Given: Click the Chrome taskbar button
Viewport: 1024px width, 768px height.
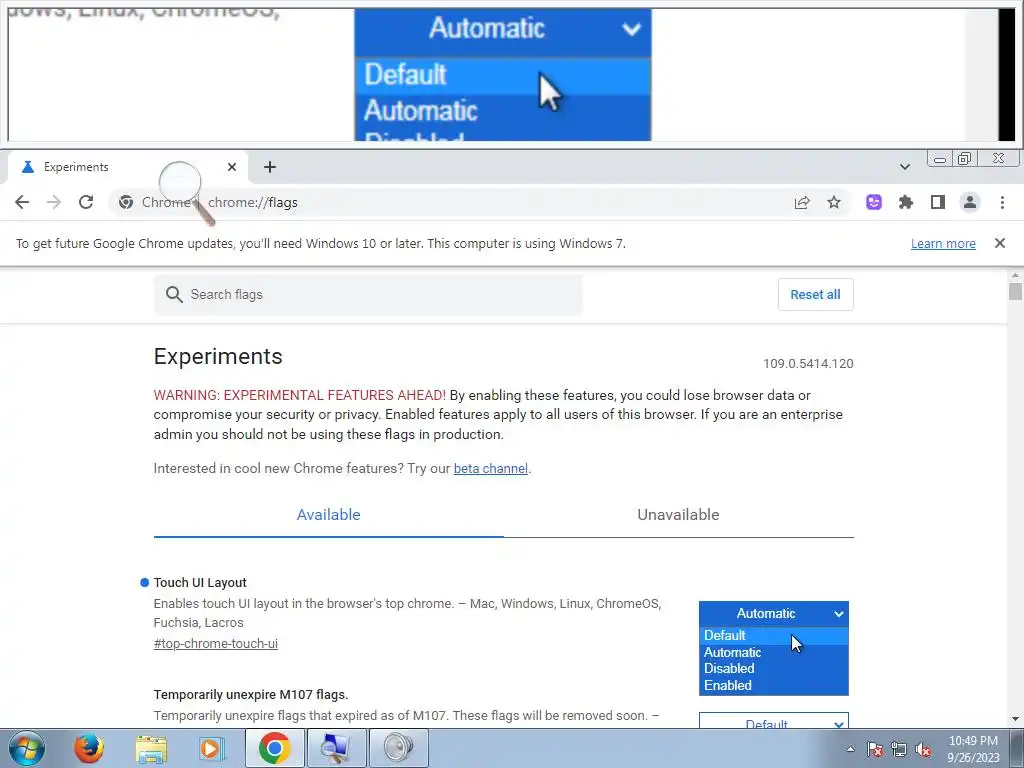Looking at the screenshot, I should point(274,748).
